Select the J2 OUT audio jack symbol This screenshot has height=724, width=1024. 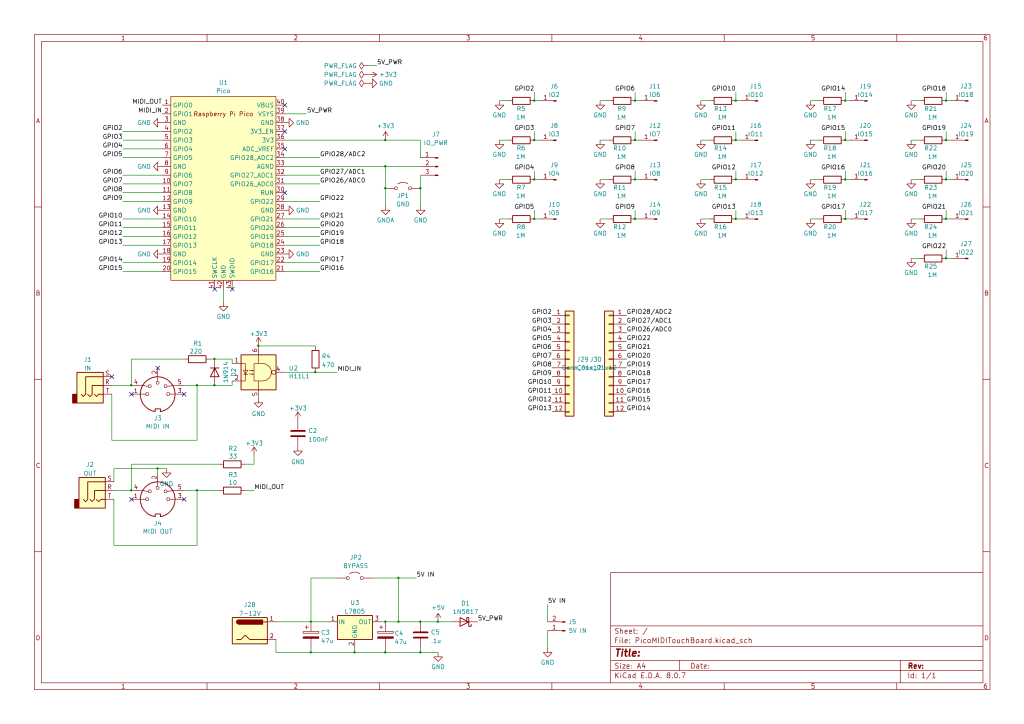90,493
